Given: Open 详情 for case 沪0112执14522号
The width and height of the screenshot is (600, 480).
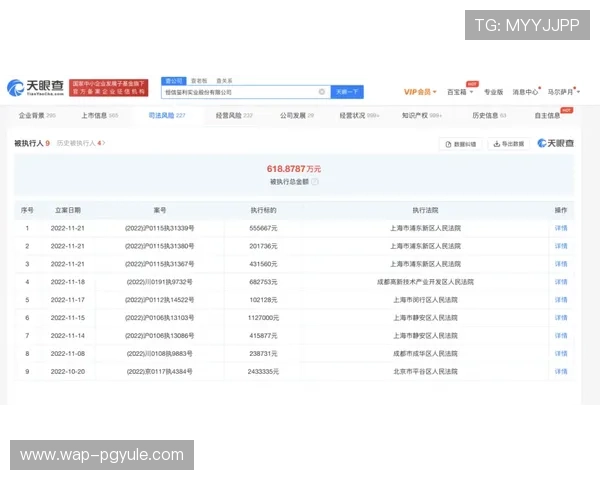Looking at the screenshot, I should coord(561,300).
